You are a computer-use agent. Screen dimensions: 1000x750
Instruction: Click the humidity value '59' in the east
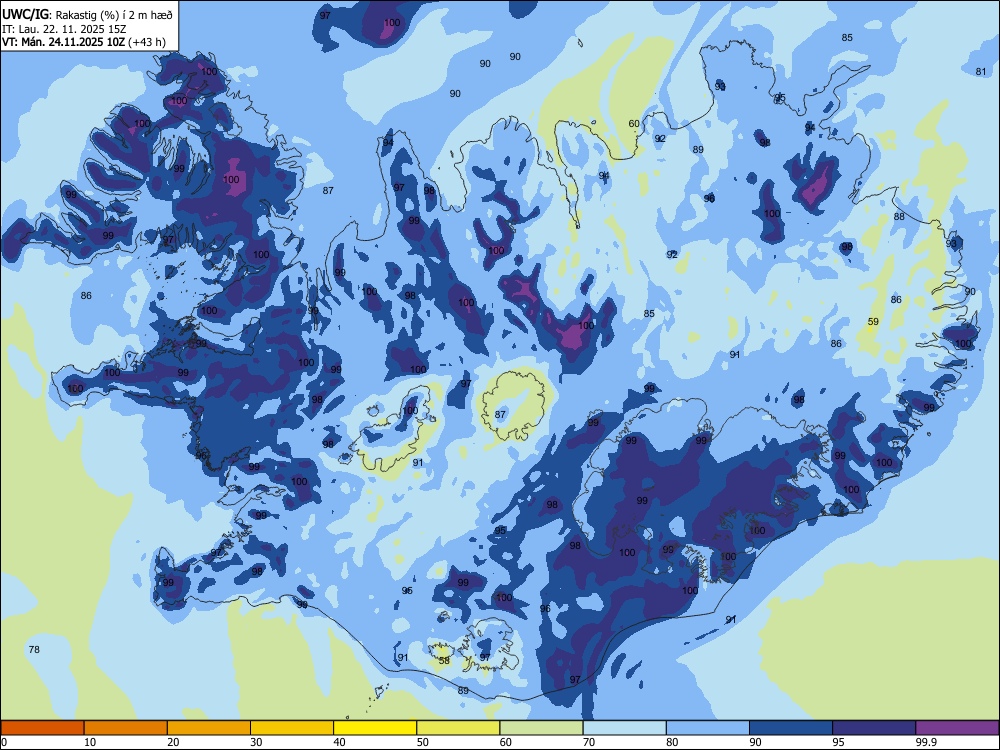[x=873, y=321]
